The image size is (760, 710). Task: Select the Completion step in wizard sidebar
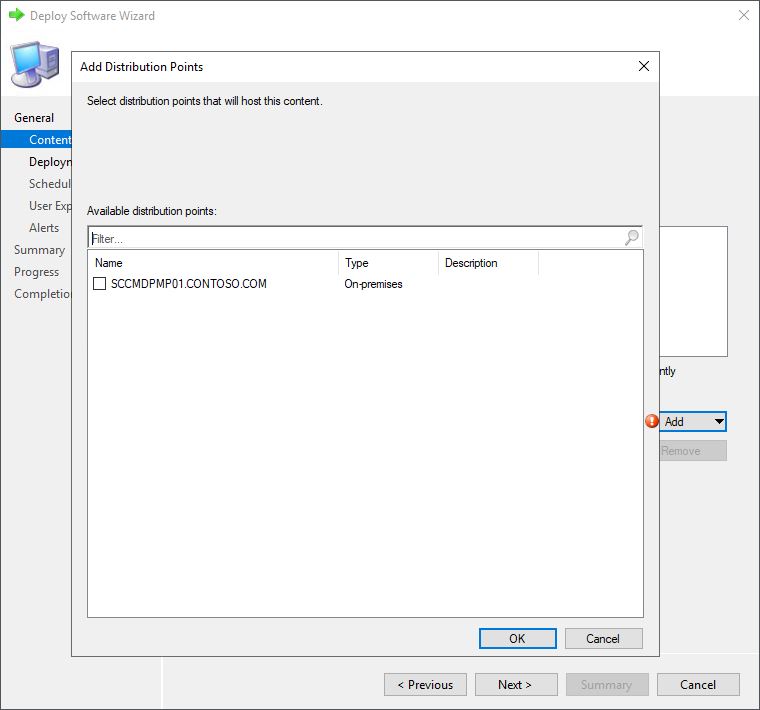[x=42, y=294]
